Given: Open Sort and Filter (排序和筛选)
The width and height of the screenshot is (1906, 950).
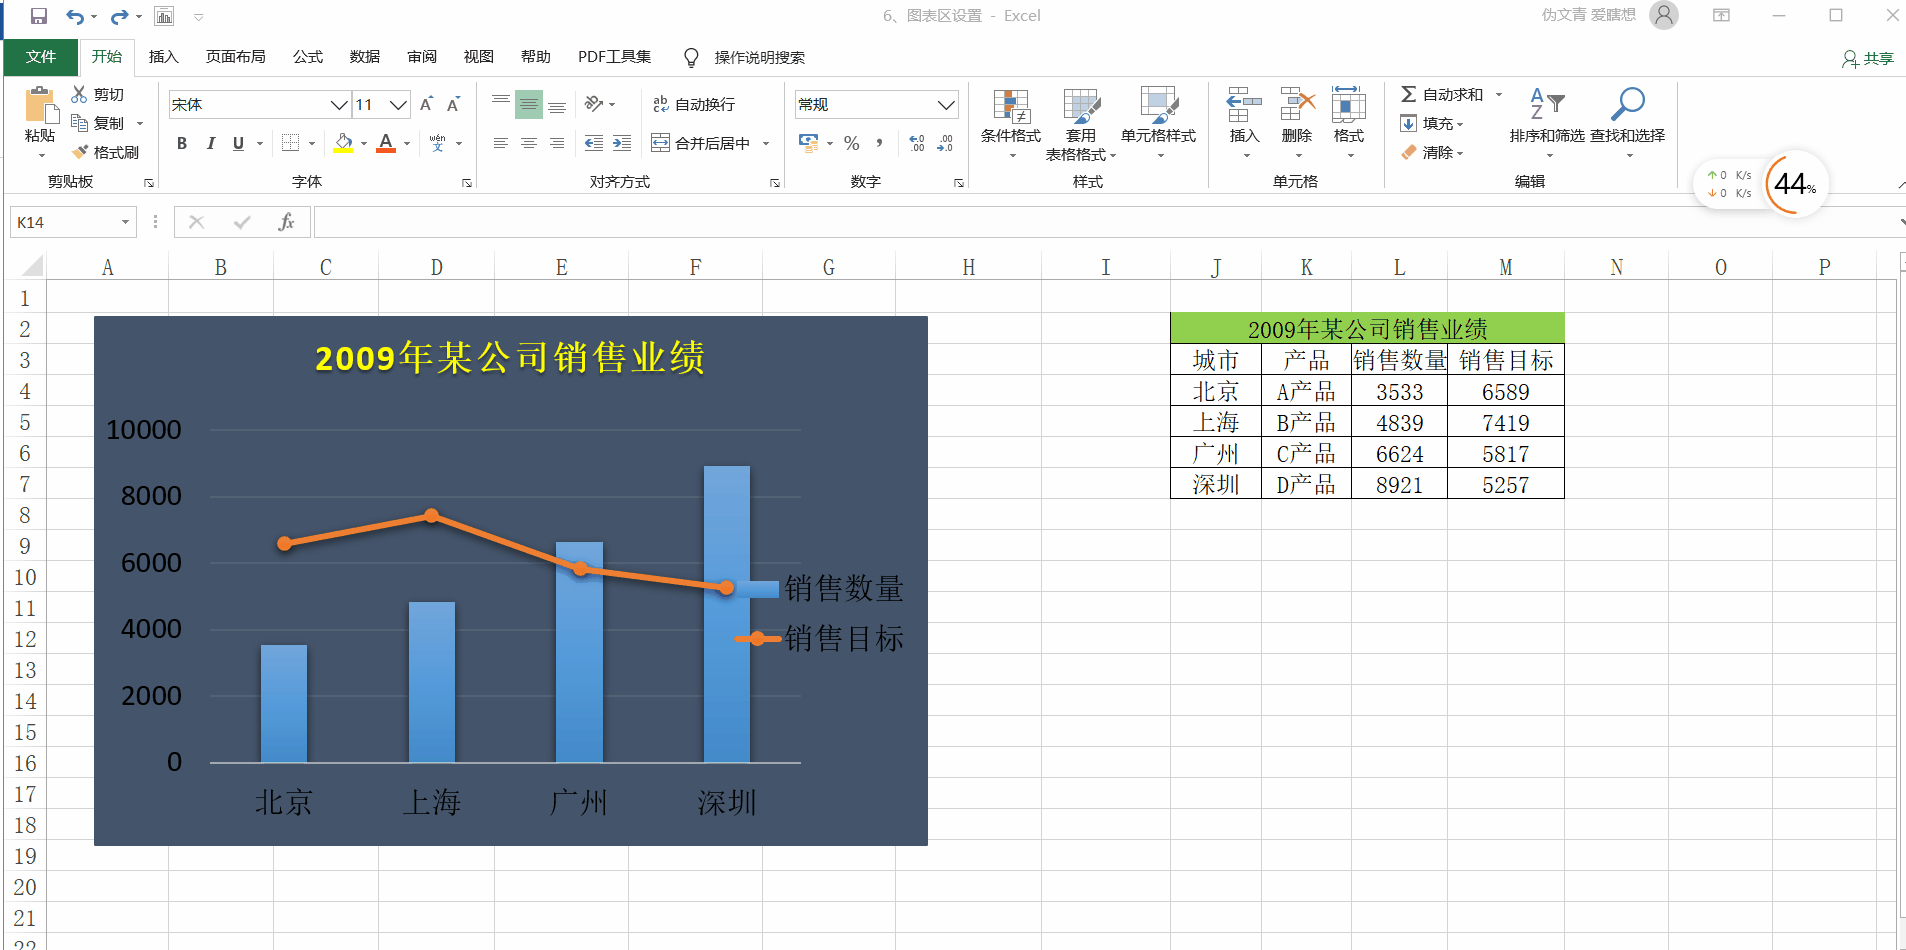Looking at the screenshot, I should pos(1547,125).
